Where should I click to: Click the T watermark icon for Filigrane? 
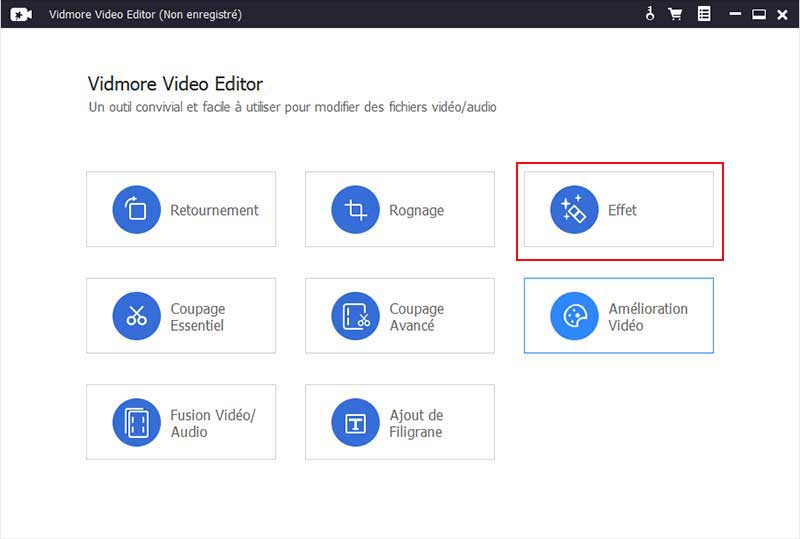tap(355, 423)
